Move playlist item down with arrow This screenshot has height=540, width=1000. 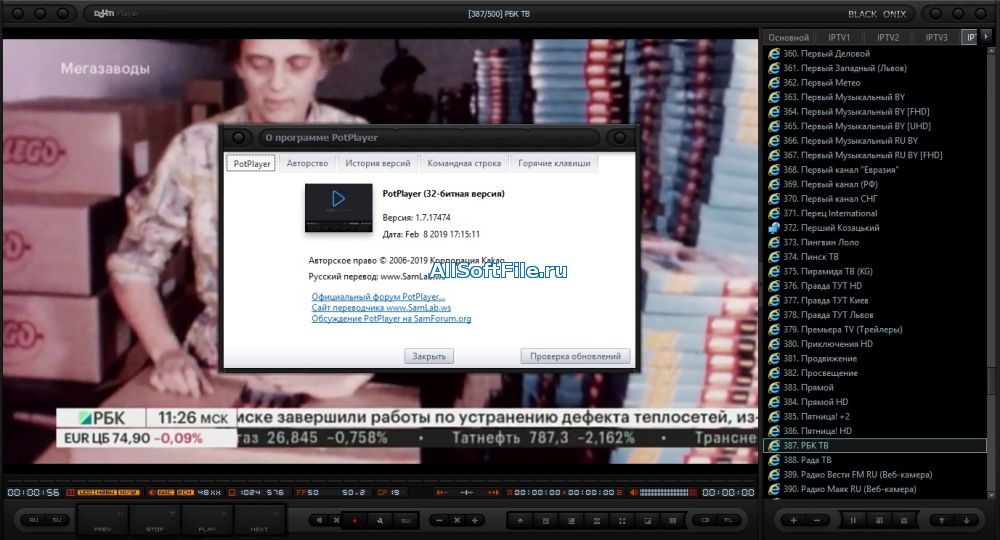click(966, 520)
